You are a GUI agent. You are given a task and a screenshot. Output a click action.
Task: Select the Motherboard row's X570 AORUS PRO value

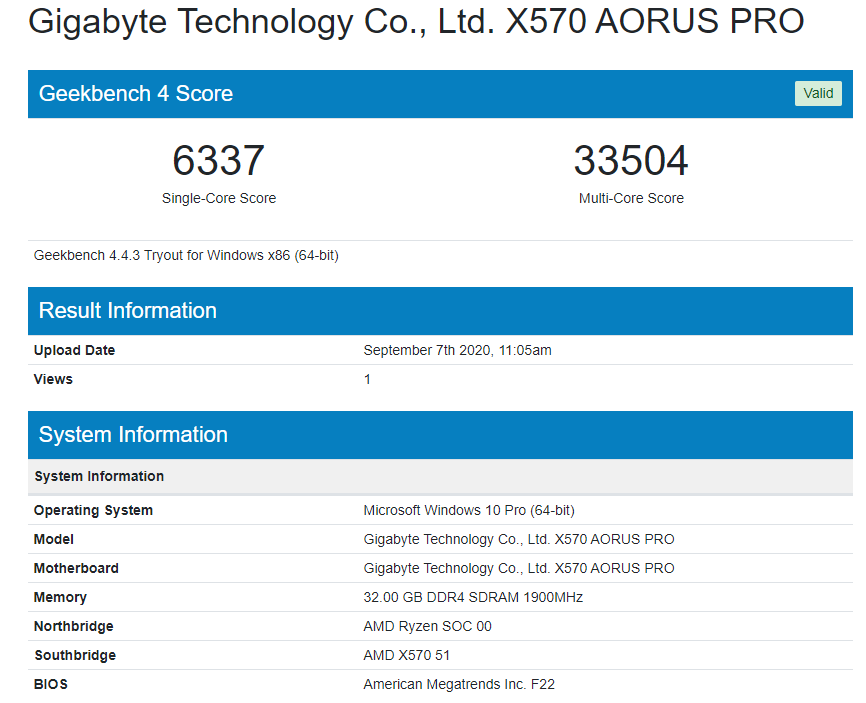click(x=519, y=568)
